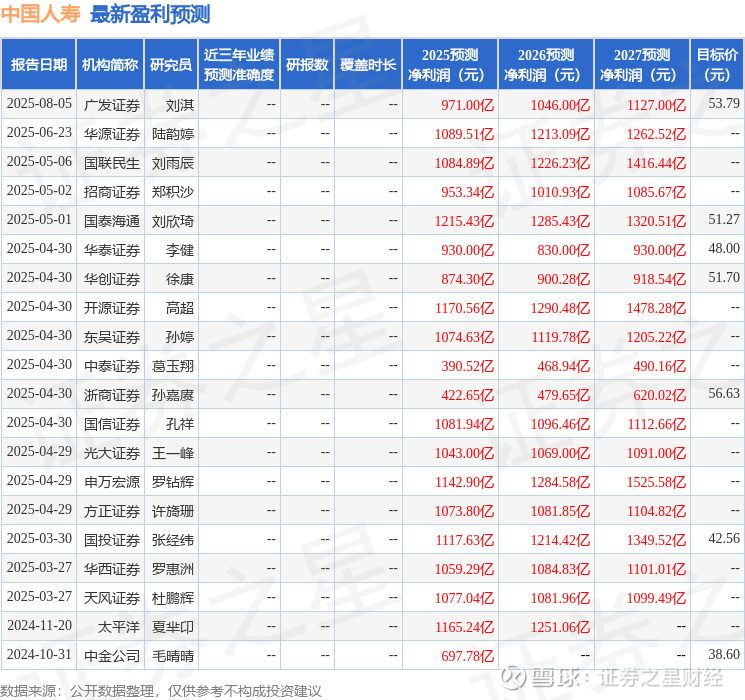The width and height of the screenshot is (745, 700).
Task: Click the value 1074.63亿
Action: click(x=464, y=337)
